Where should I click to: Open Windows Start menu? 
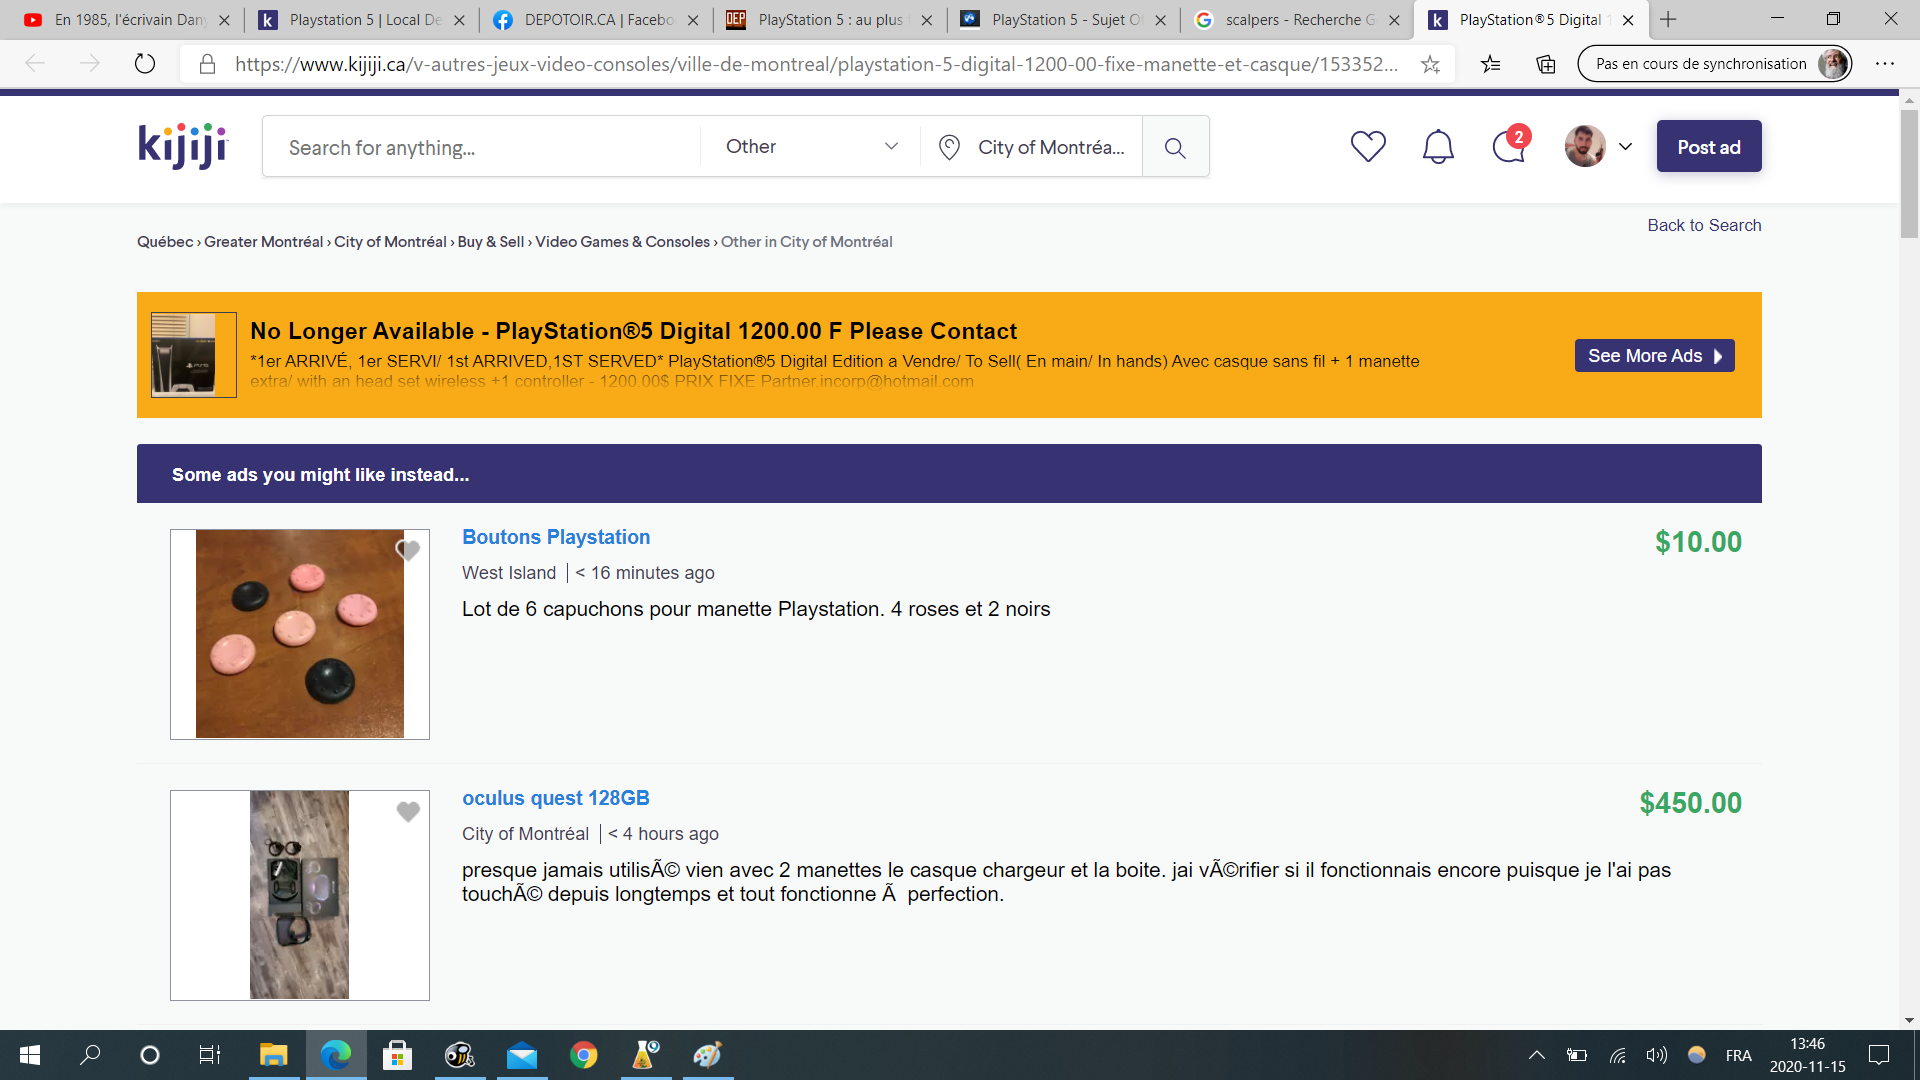tap(30, 1055)
